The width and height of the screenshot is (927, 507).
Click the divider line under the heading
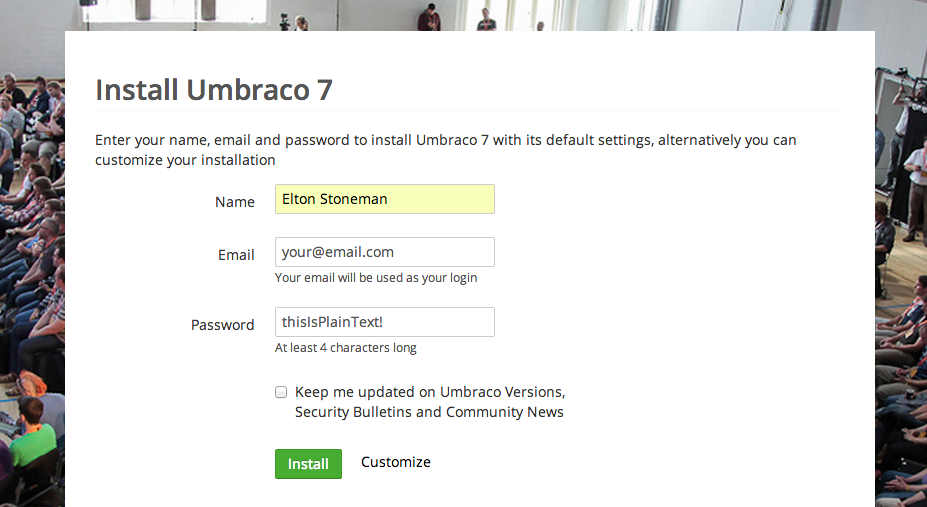click(469, 110)
